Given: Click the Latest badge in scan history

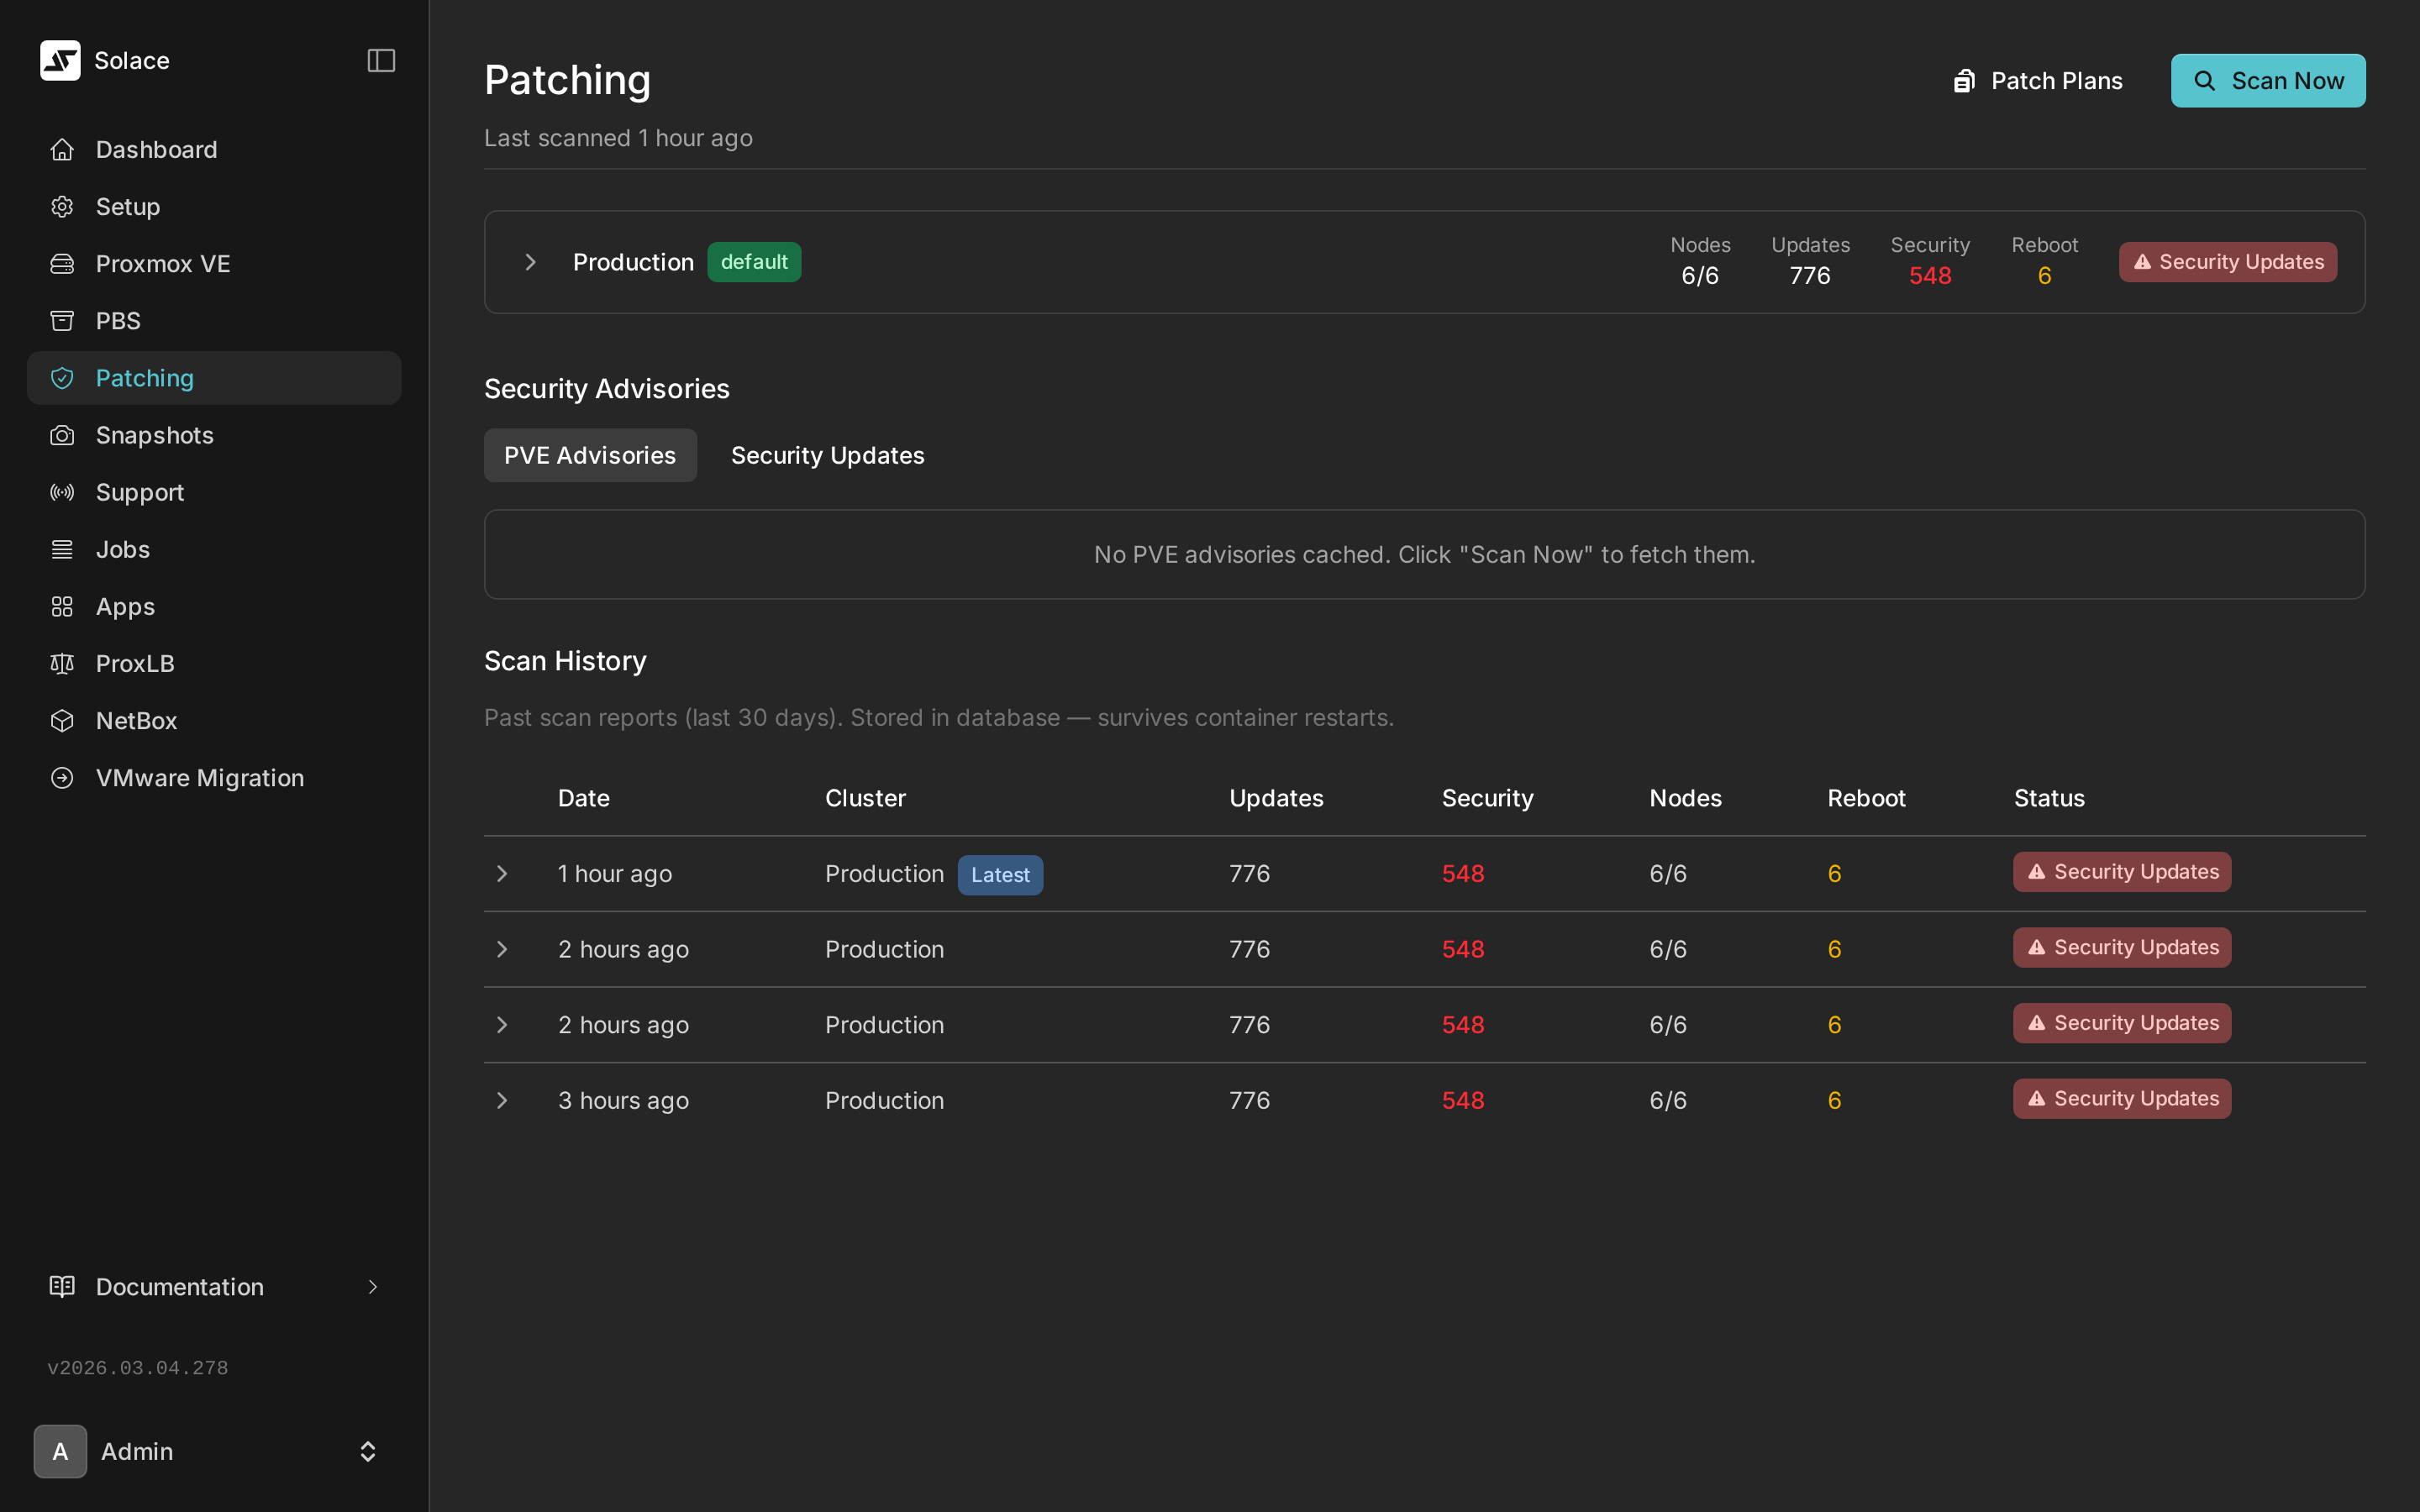Looking at the screenshot, I should (999, 874).
